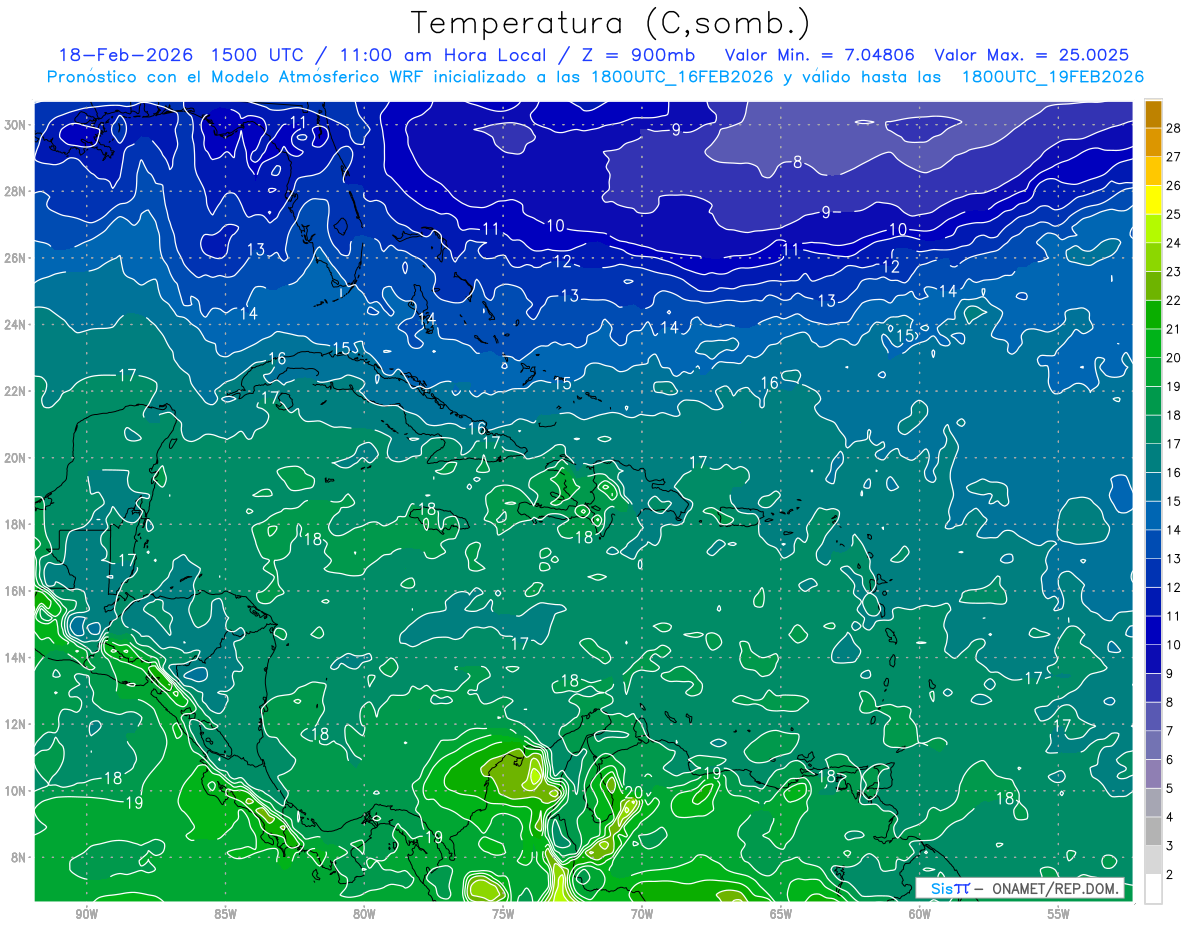Click "1800UTC_19FEB2026" validity end text
The height and width of the screenshot is (927, 1200).
[1052, 77]
